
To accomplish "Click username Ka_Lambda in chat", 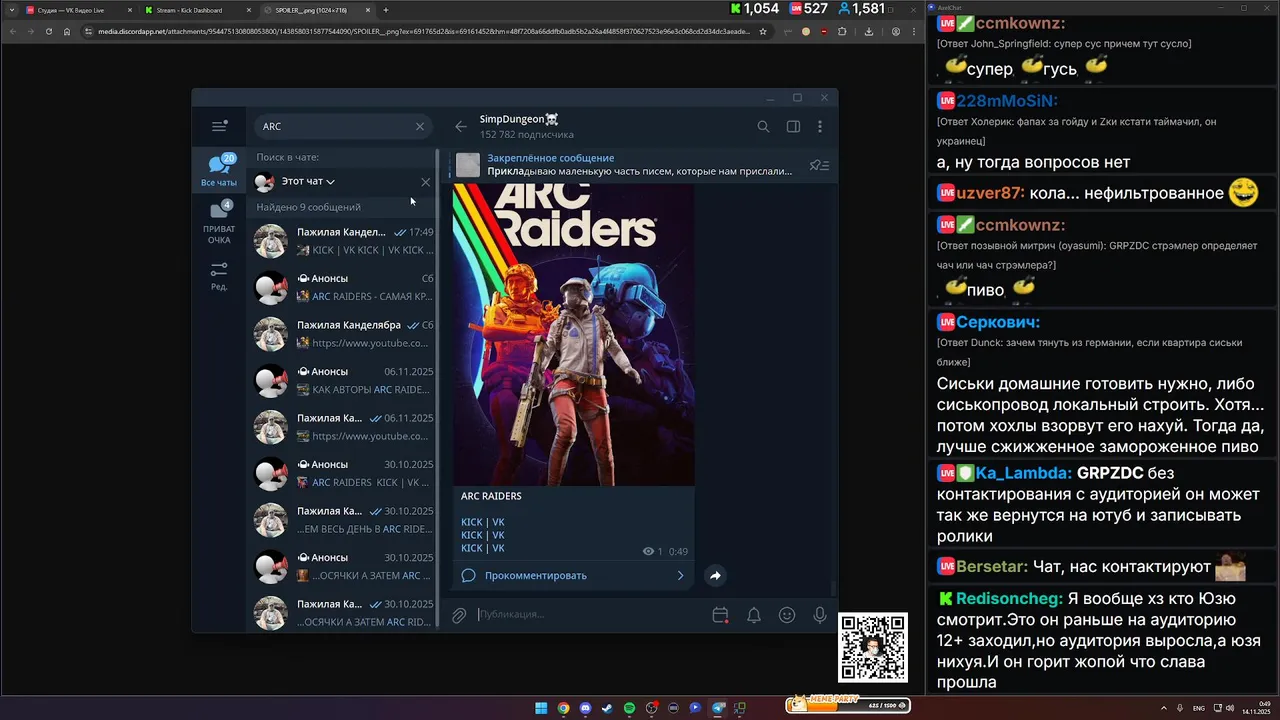I will point(1025,473).
